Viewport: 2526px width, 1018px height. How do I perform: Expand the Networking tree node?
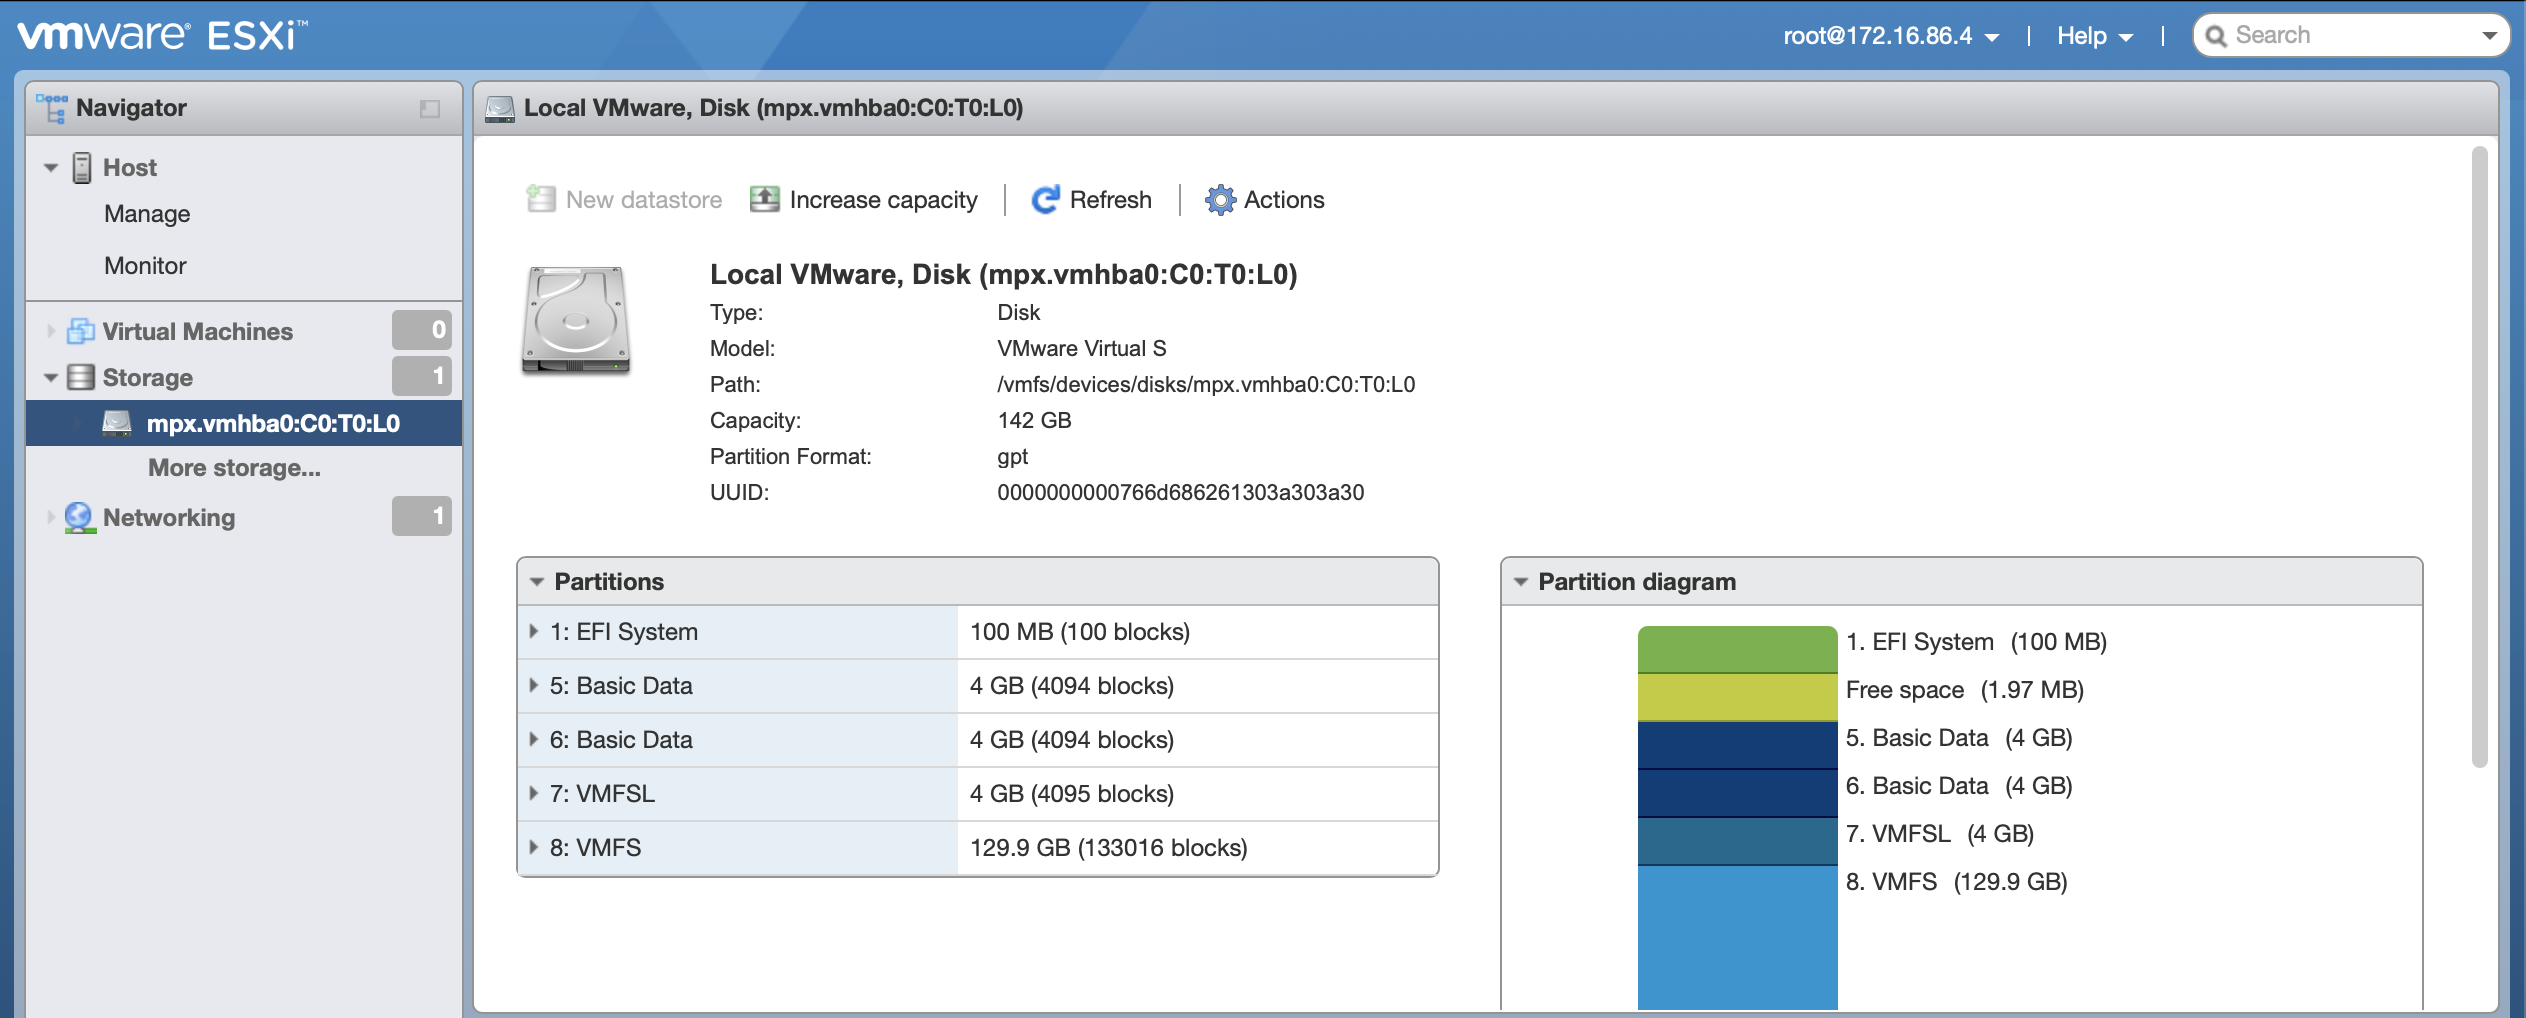51,517
